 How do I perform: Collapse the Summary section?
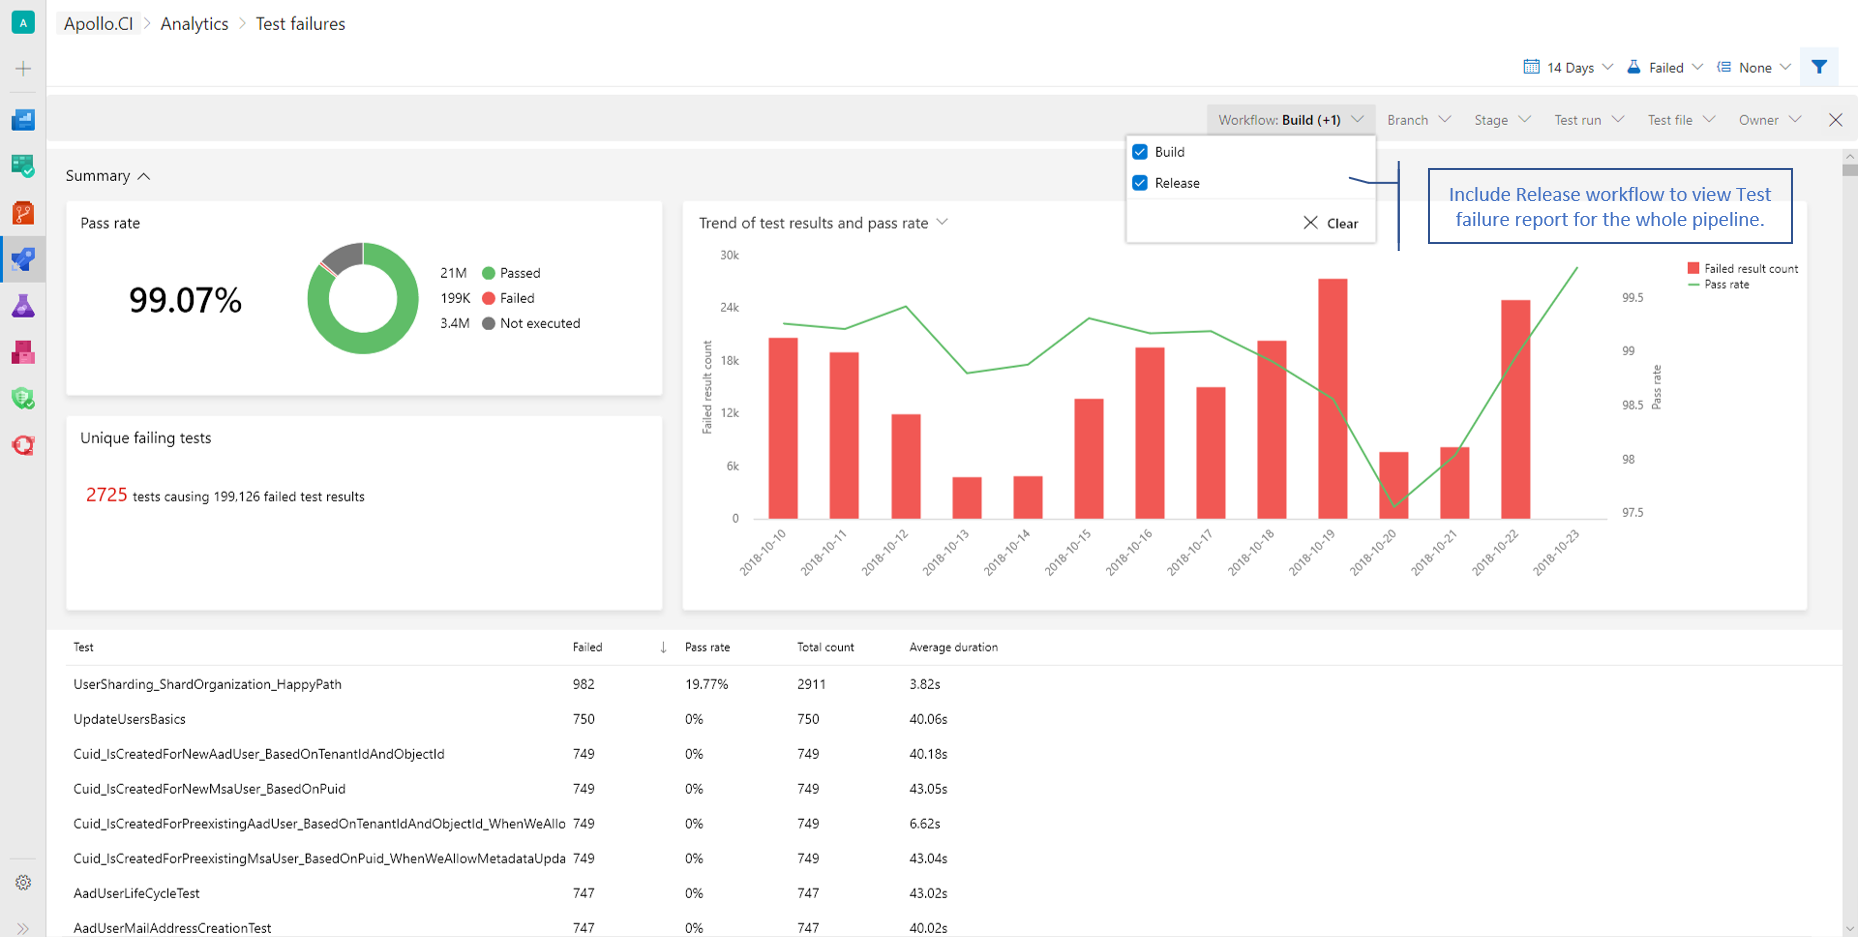pyautogui.click(x=108, y=176)
